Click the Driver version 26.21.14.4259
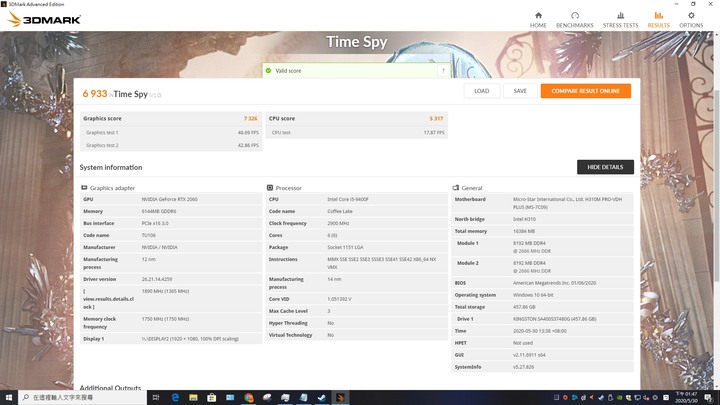The width and height of the screenshot is (720, 405). [157, 279]
